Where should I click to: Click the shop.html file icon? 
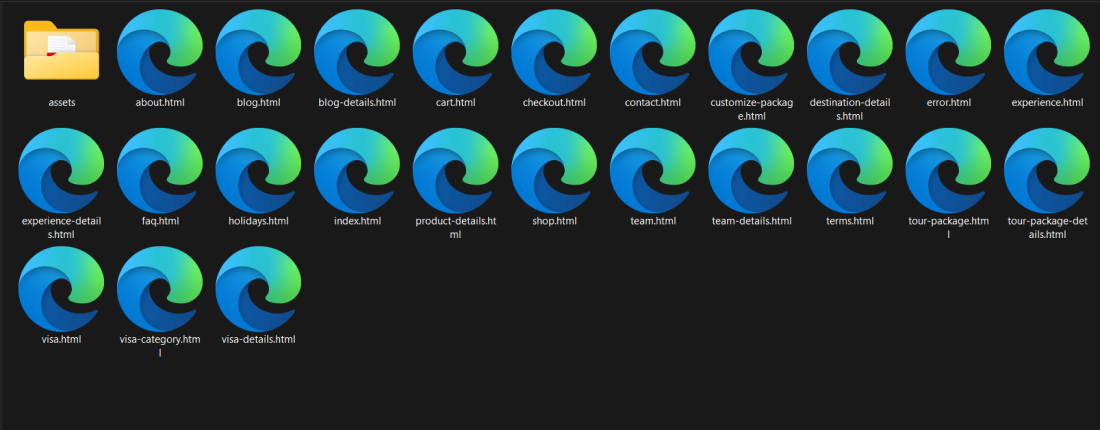click(554, 170)
